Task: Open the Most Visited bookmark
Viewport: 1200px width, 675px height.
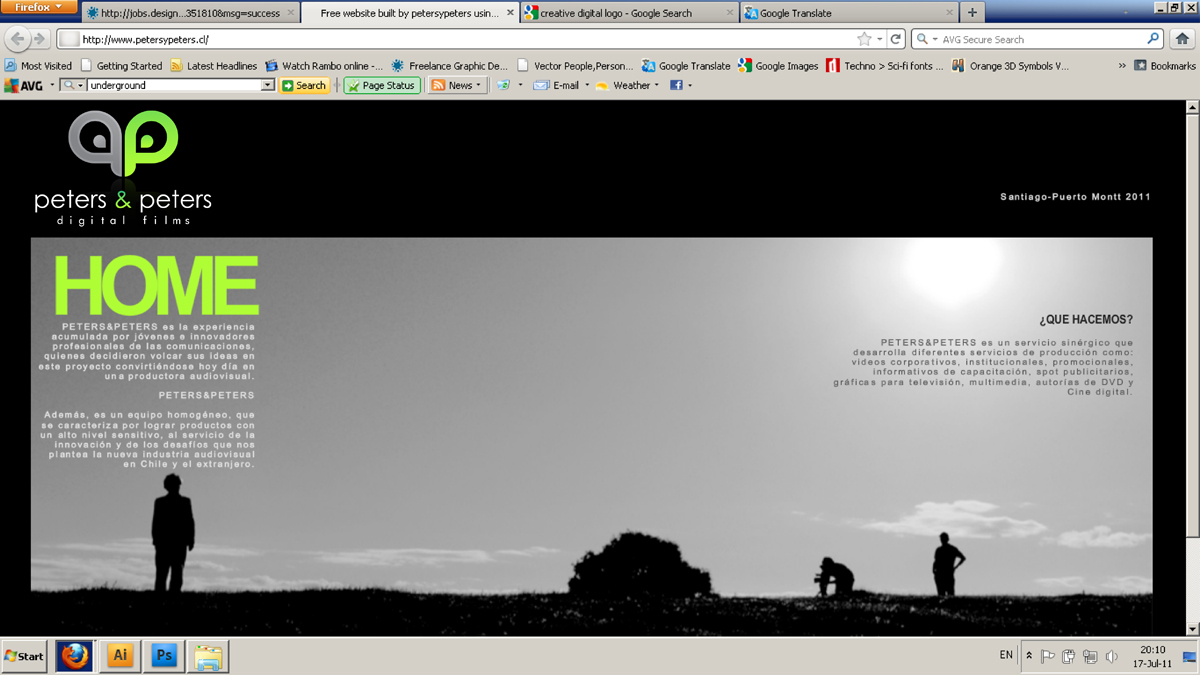Action: pyautogui.click(x=39, y=66)
